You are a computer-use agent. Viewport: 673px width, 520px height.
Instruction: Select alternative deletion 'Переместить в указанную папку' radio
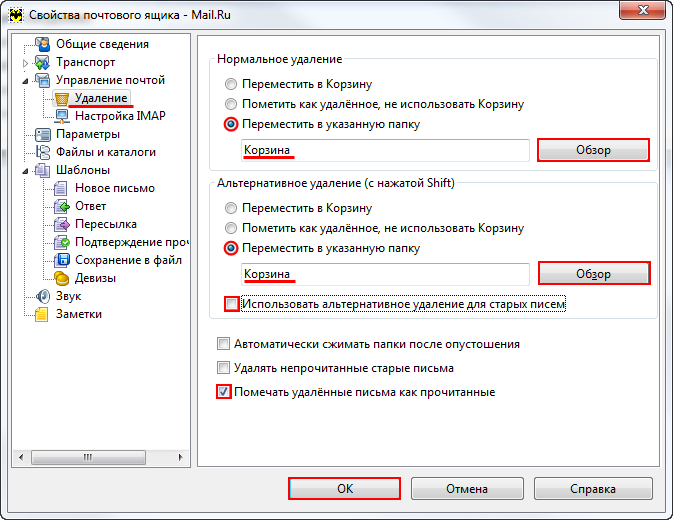pos(231,248)
